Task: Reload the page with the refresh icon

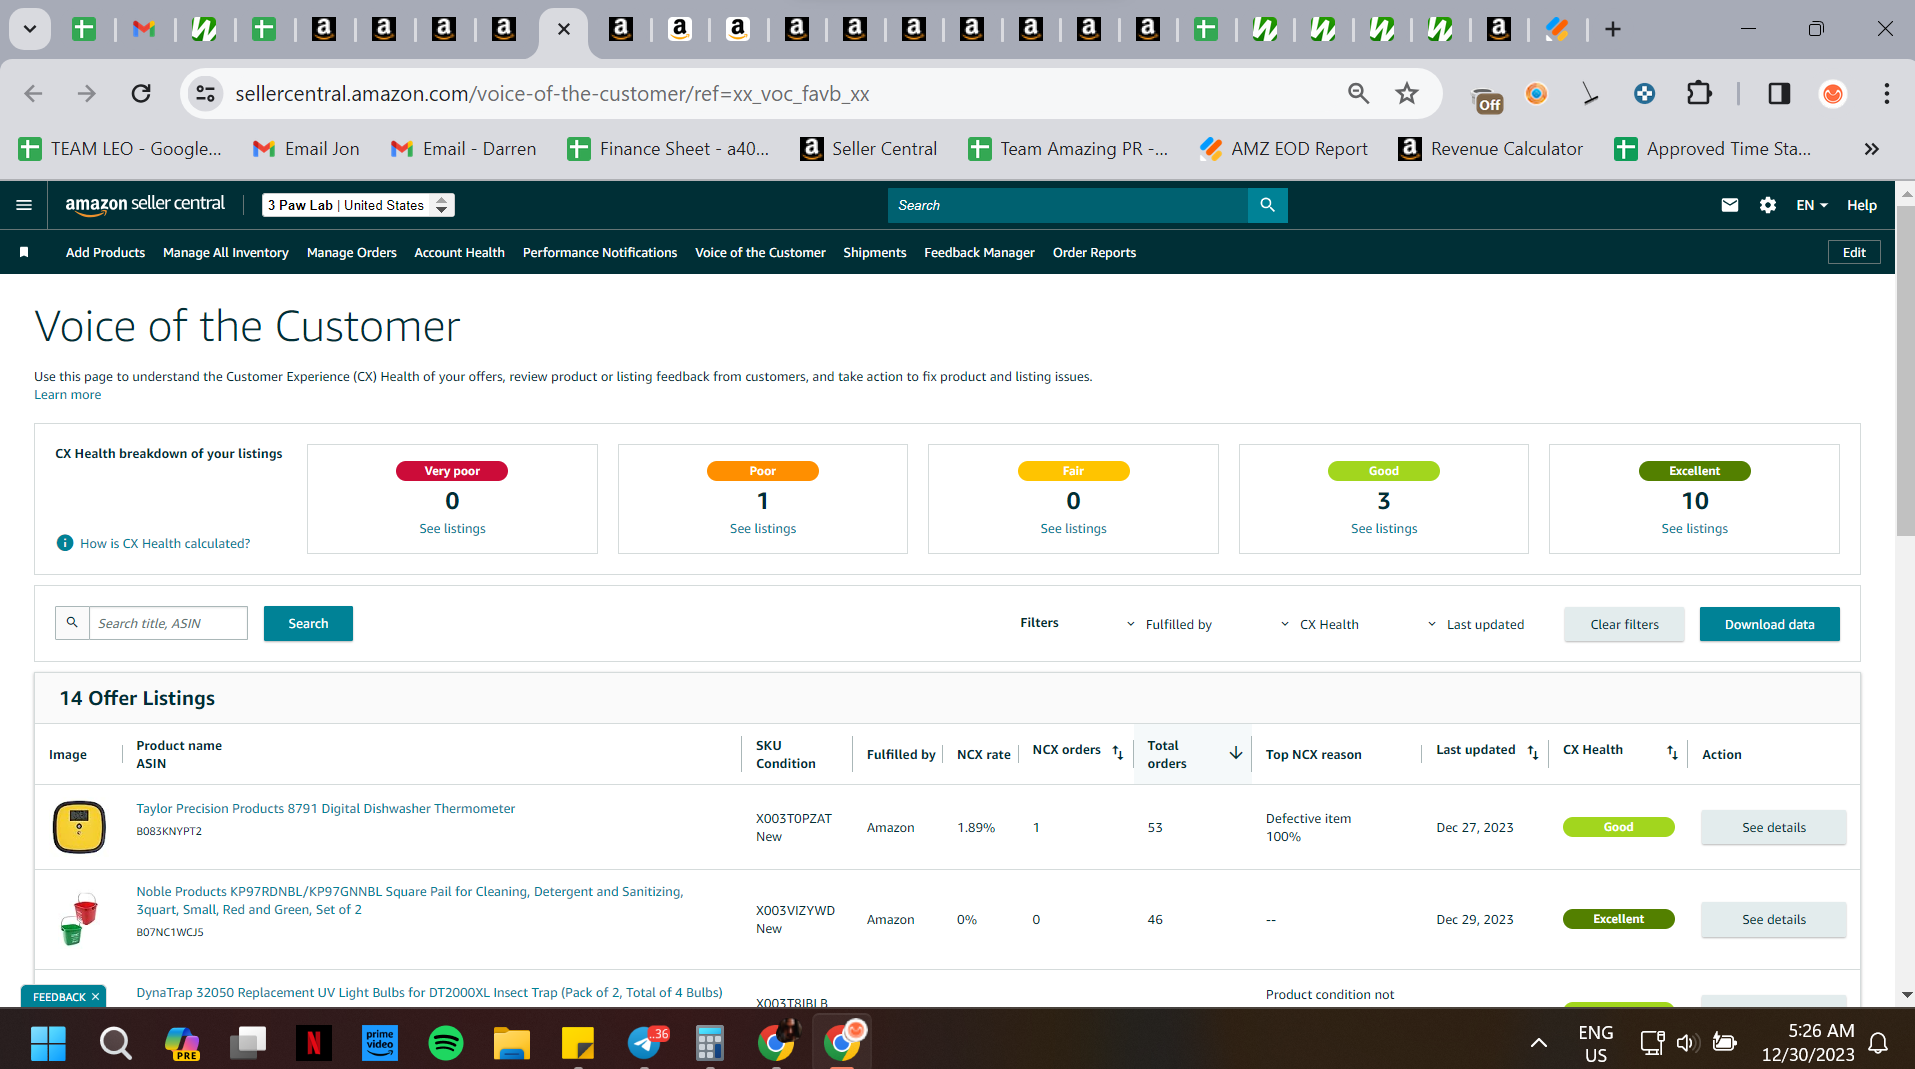Action: [141, 94]
